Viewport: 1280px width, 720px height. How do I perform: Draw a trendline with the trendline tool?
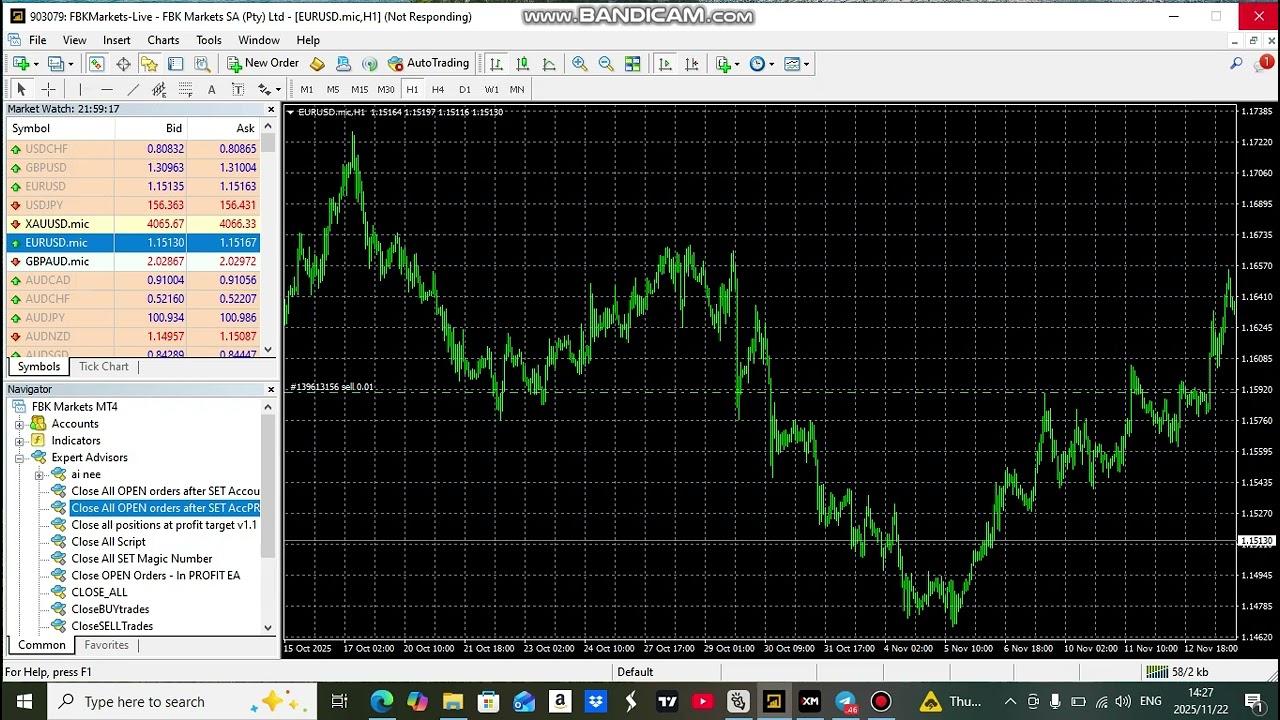pos(133,90)
